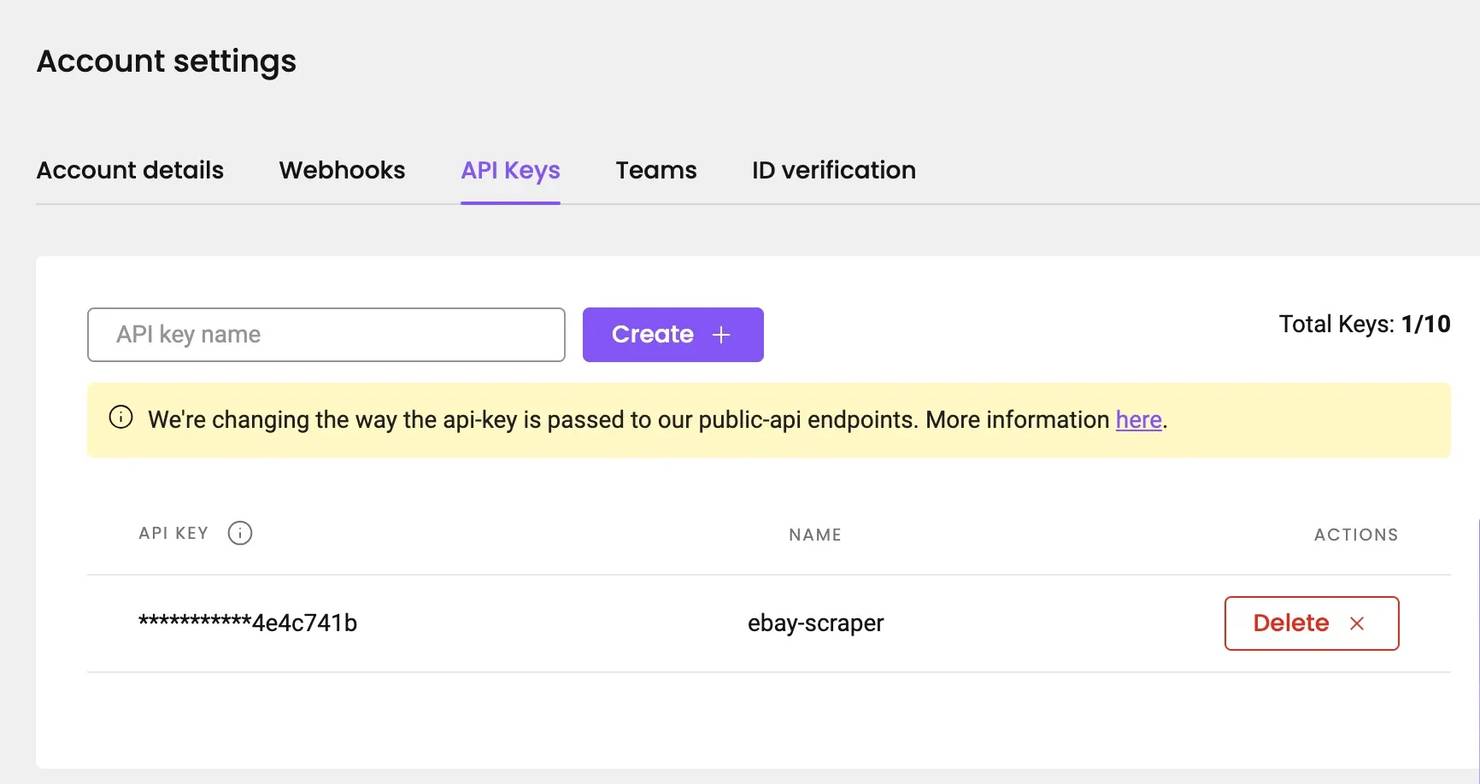Select the API Keys tab
The image size is (1480, 784).
click(510, 170)
